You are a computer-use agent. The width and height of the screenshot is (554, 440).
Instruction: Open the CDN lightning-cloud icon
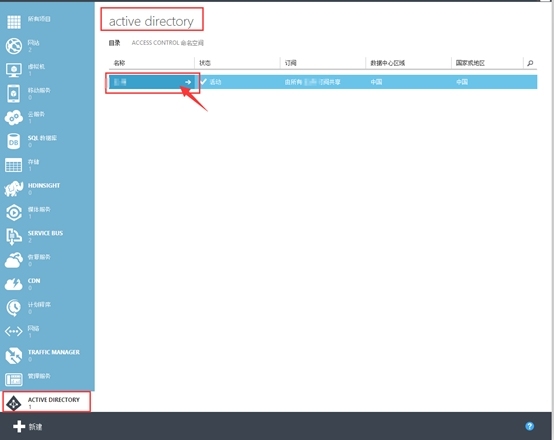14,284
